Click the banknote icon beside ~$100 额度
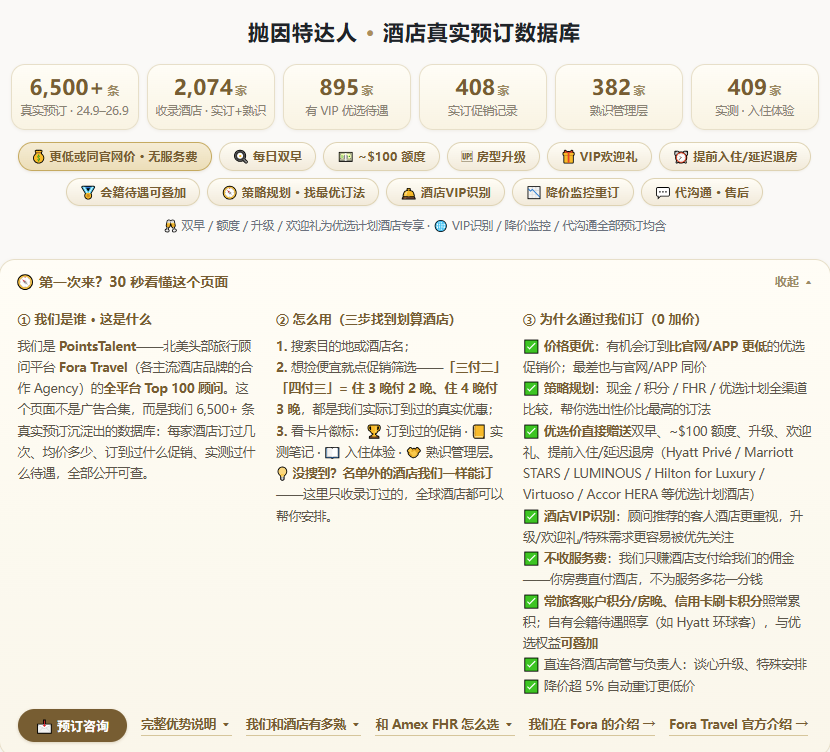The image size is (830, 752). click(x=346, y=157)
